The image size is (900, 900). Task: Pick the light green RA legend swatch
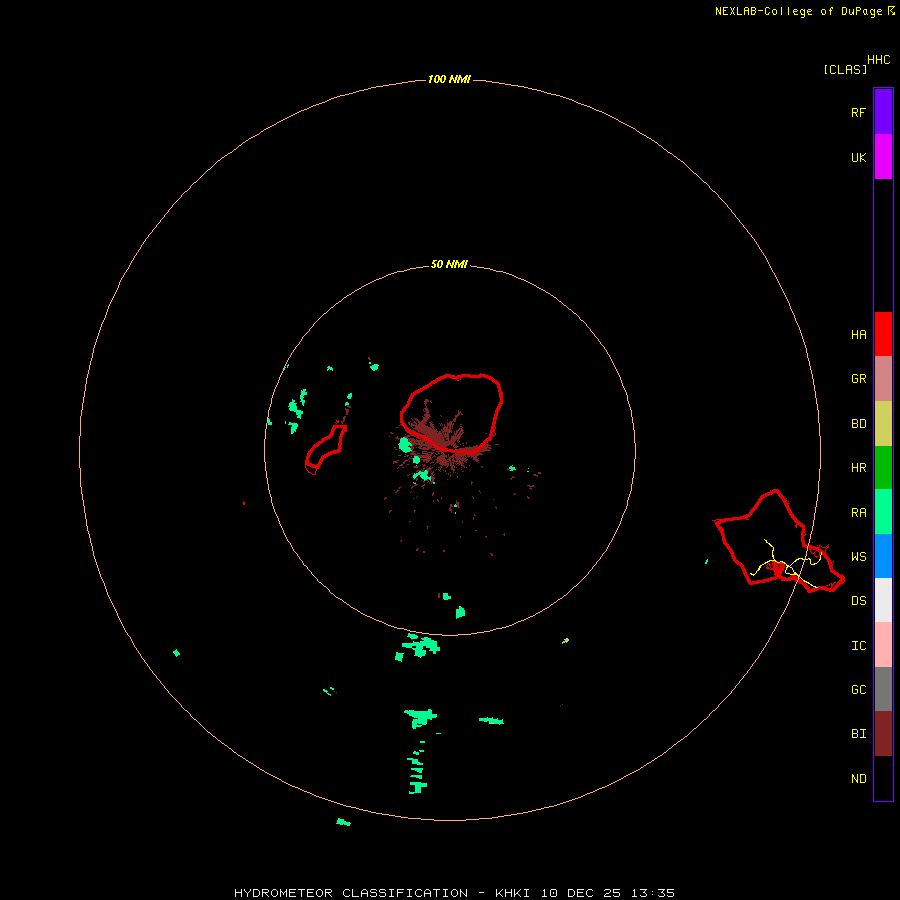(x=883, y=512)
